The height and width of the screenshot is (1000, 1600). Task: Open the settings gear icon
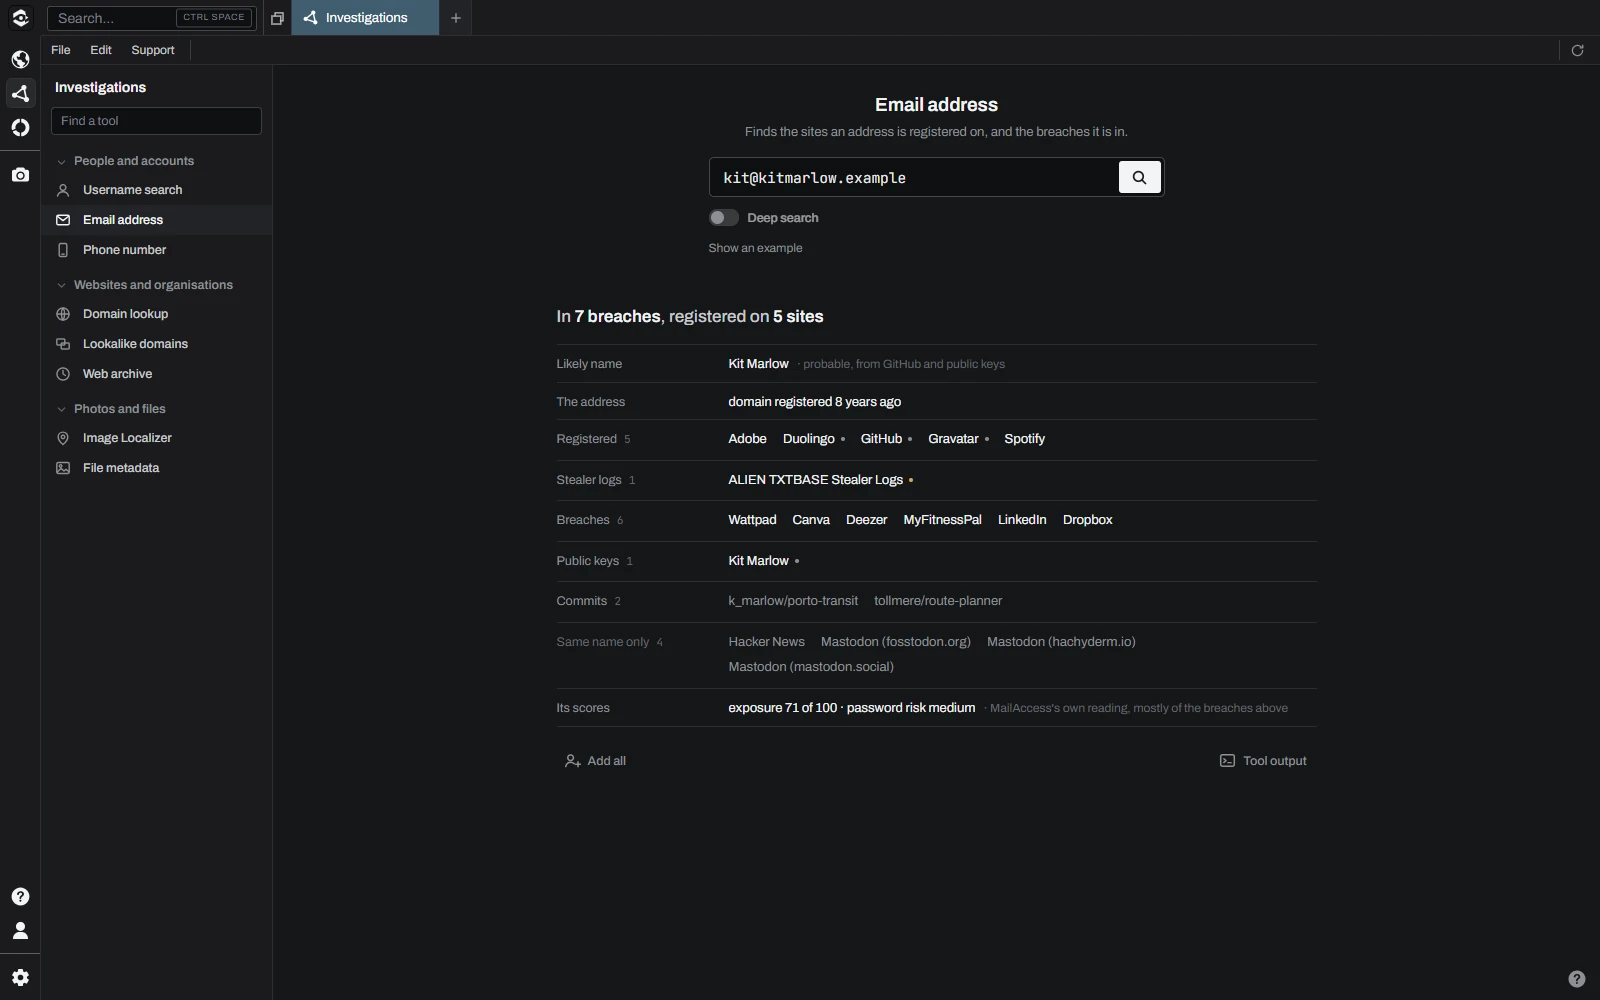pyautogui.click(x=20, y=977)
